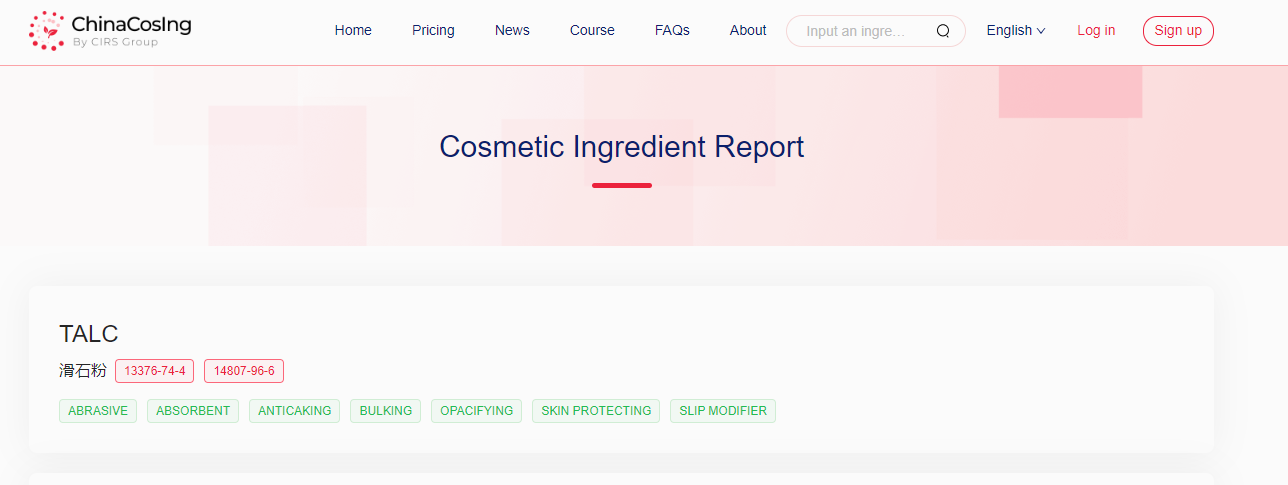Click the ABSORBENT function tag
The image size is (1288, 485).
(x=193, y=411)
